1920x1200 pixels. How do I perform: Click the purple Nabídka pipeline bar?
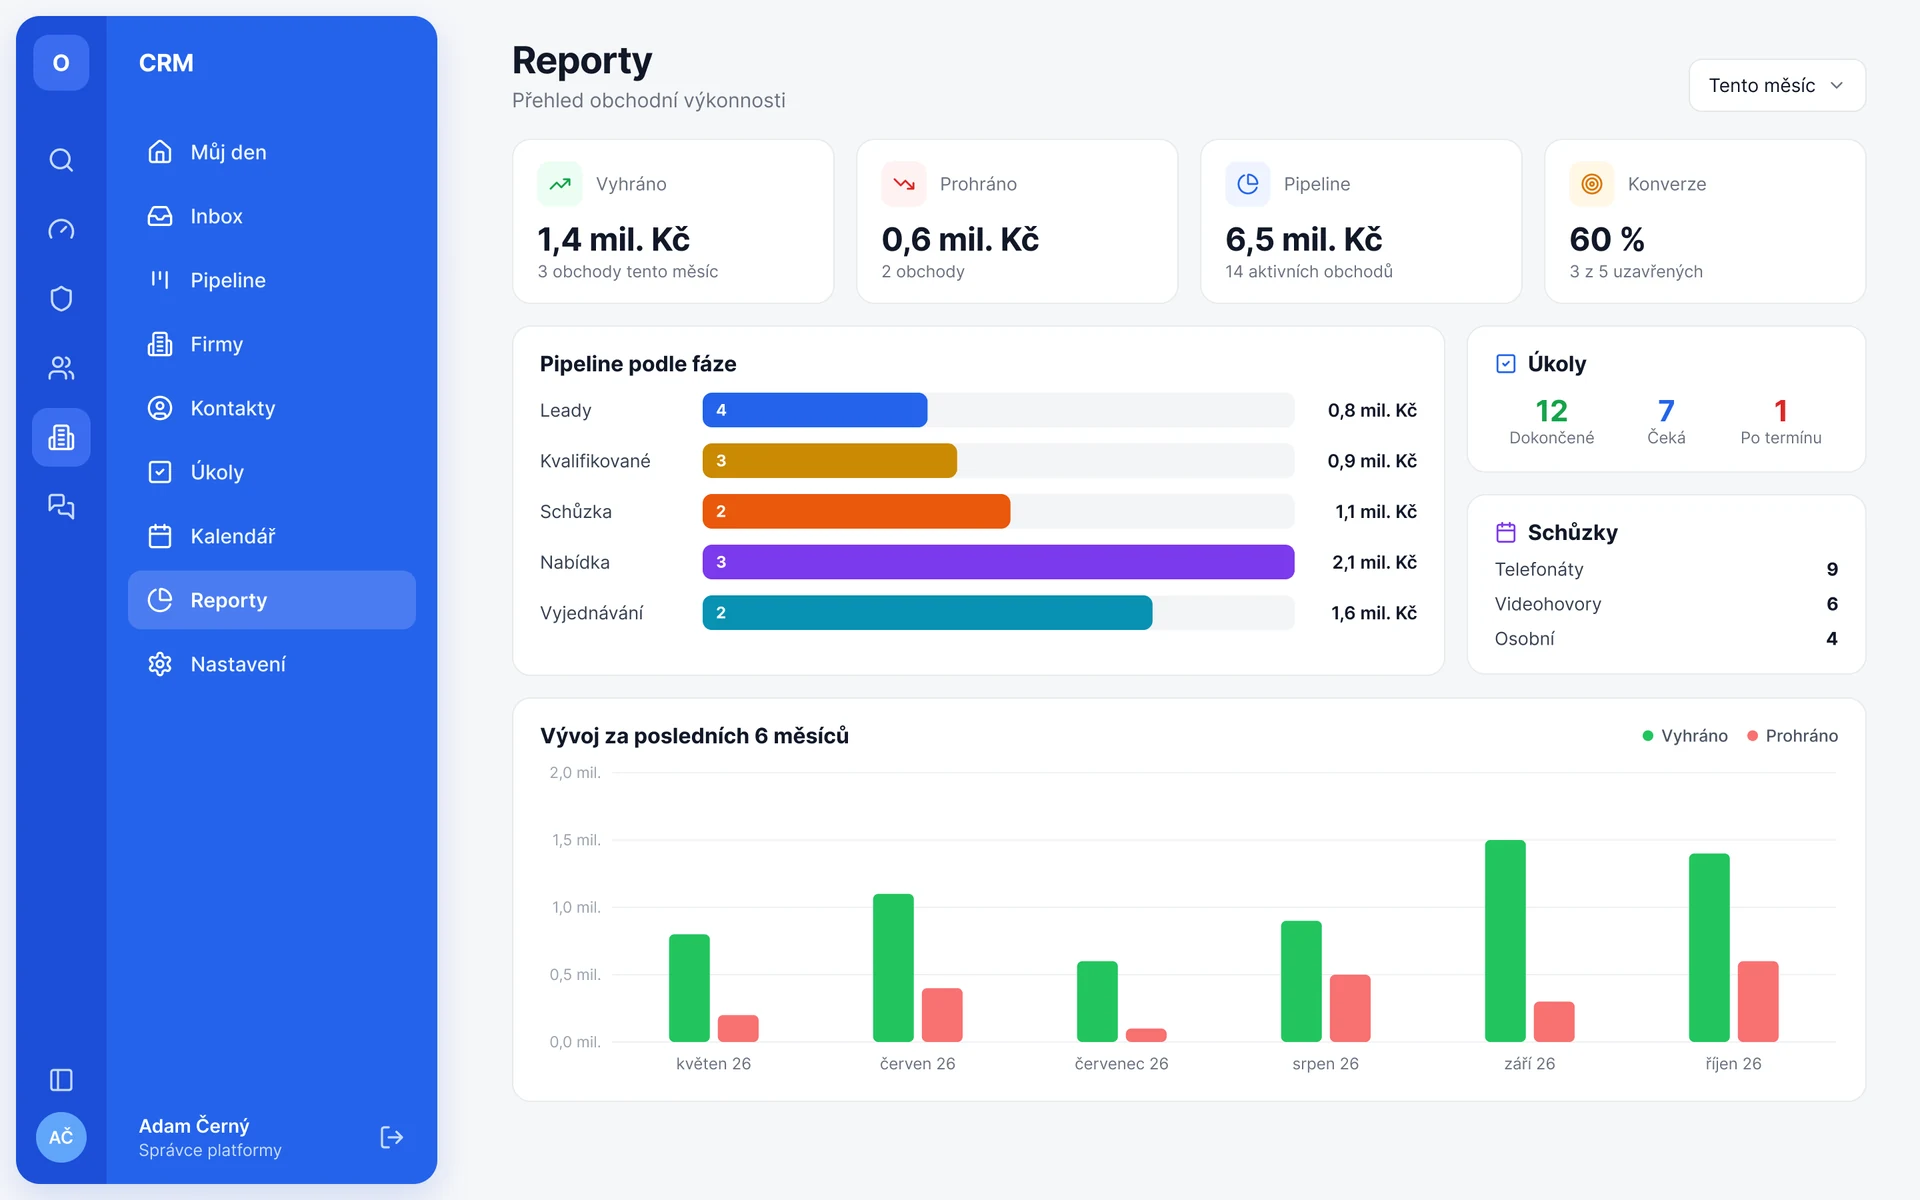[998, 562]
